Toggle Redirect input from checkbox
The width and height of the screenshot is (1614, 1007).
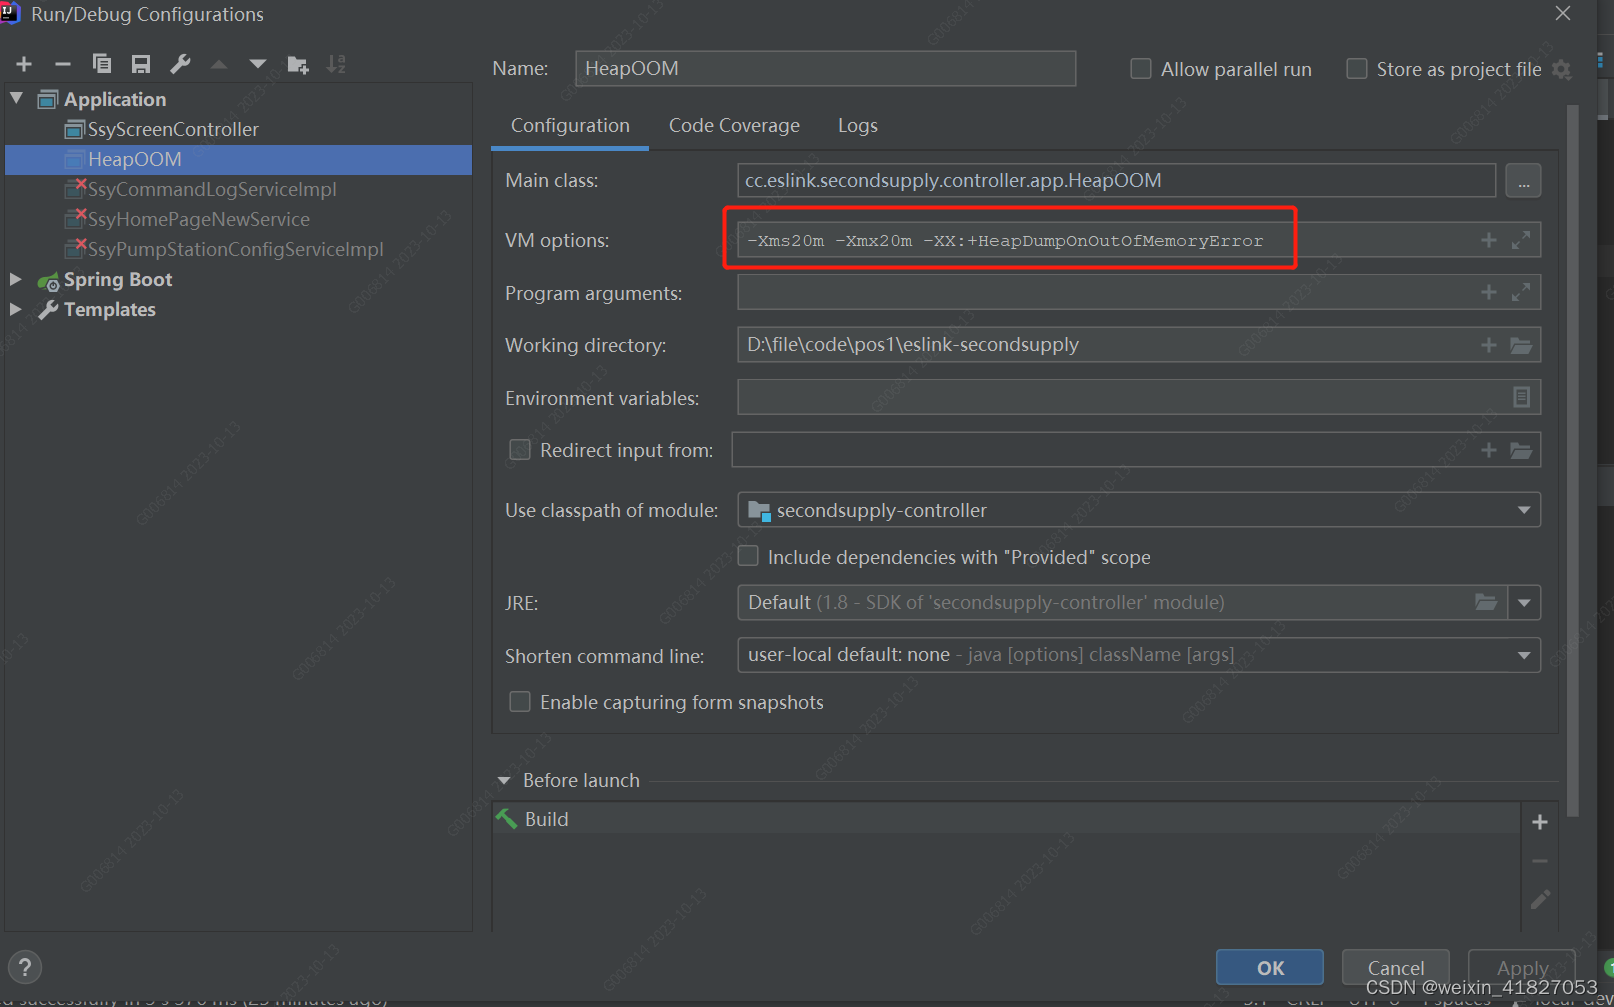pyautogui.click(x=520, y=450)
